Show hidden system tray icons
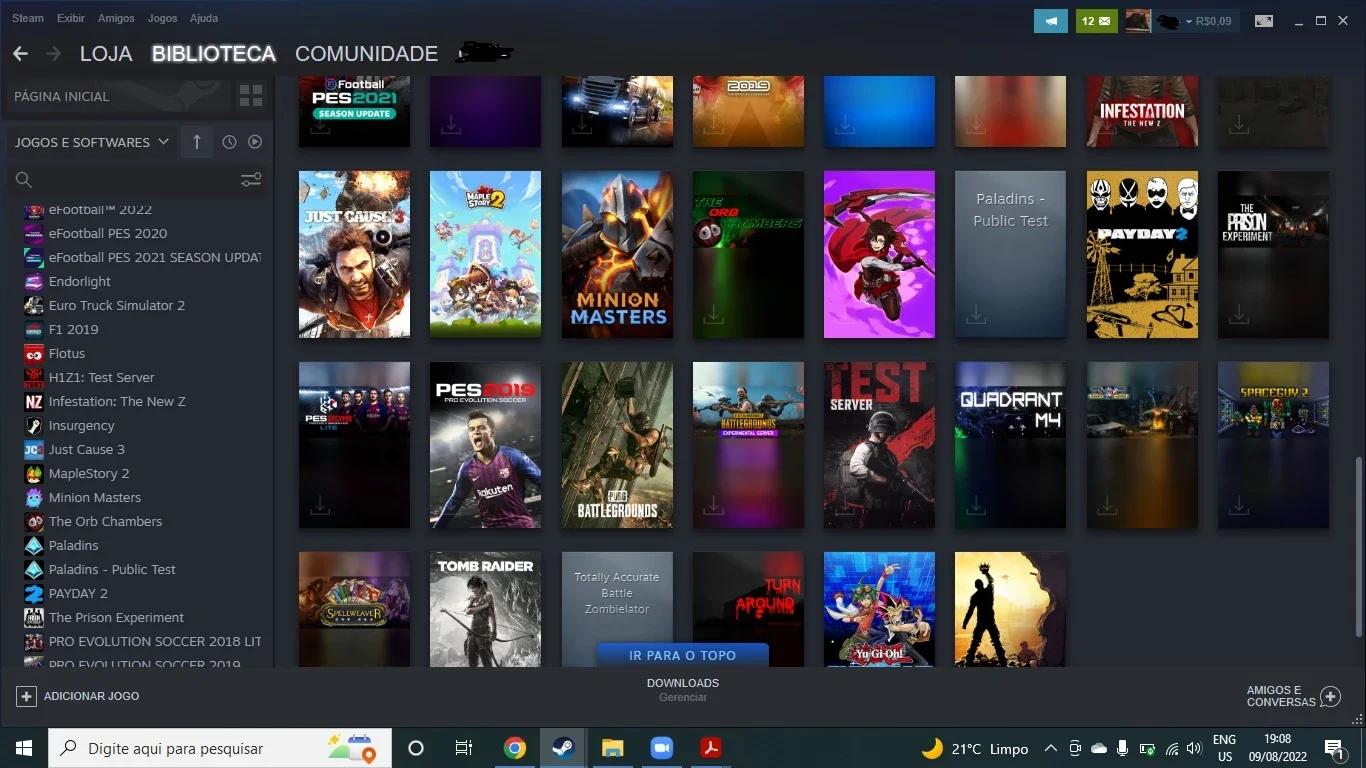The width and height of the screenshot is (1366, 768). point(1050,748)
